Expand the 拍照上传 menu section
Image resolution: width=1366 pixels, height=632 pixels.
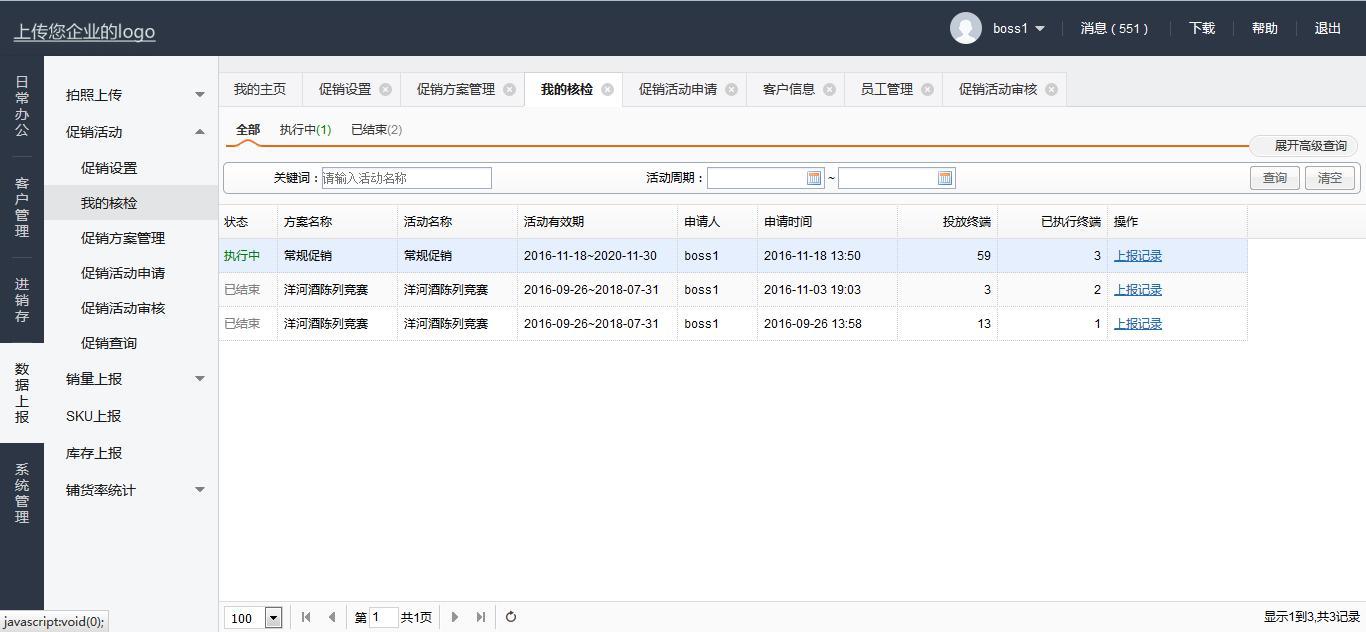tap(199, 95)
